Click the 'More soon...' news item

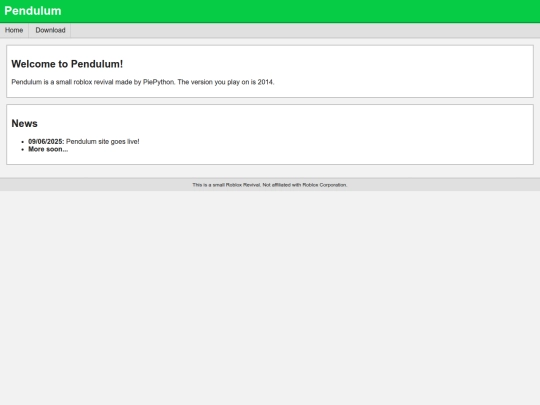pyautogui.click(x=48, y=149)
